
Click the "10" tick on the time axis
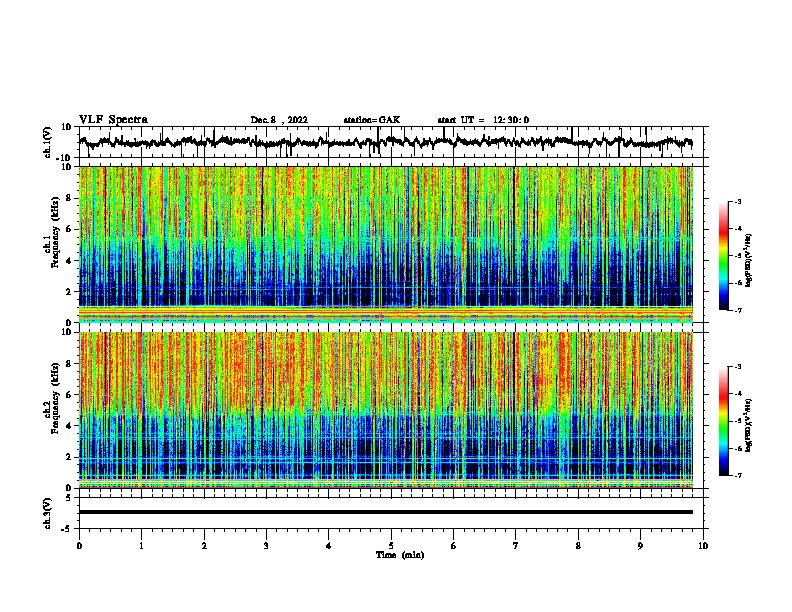coord(703,546)
